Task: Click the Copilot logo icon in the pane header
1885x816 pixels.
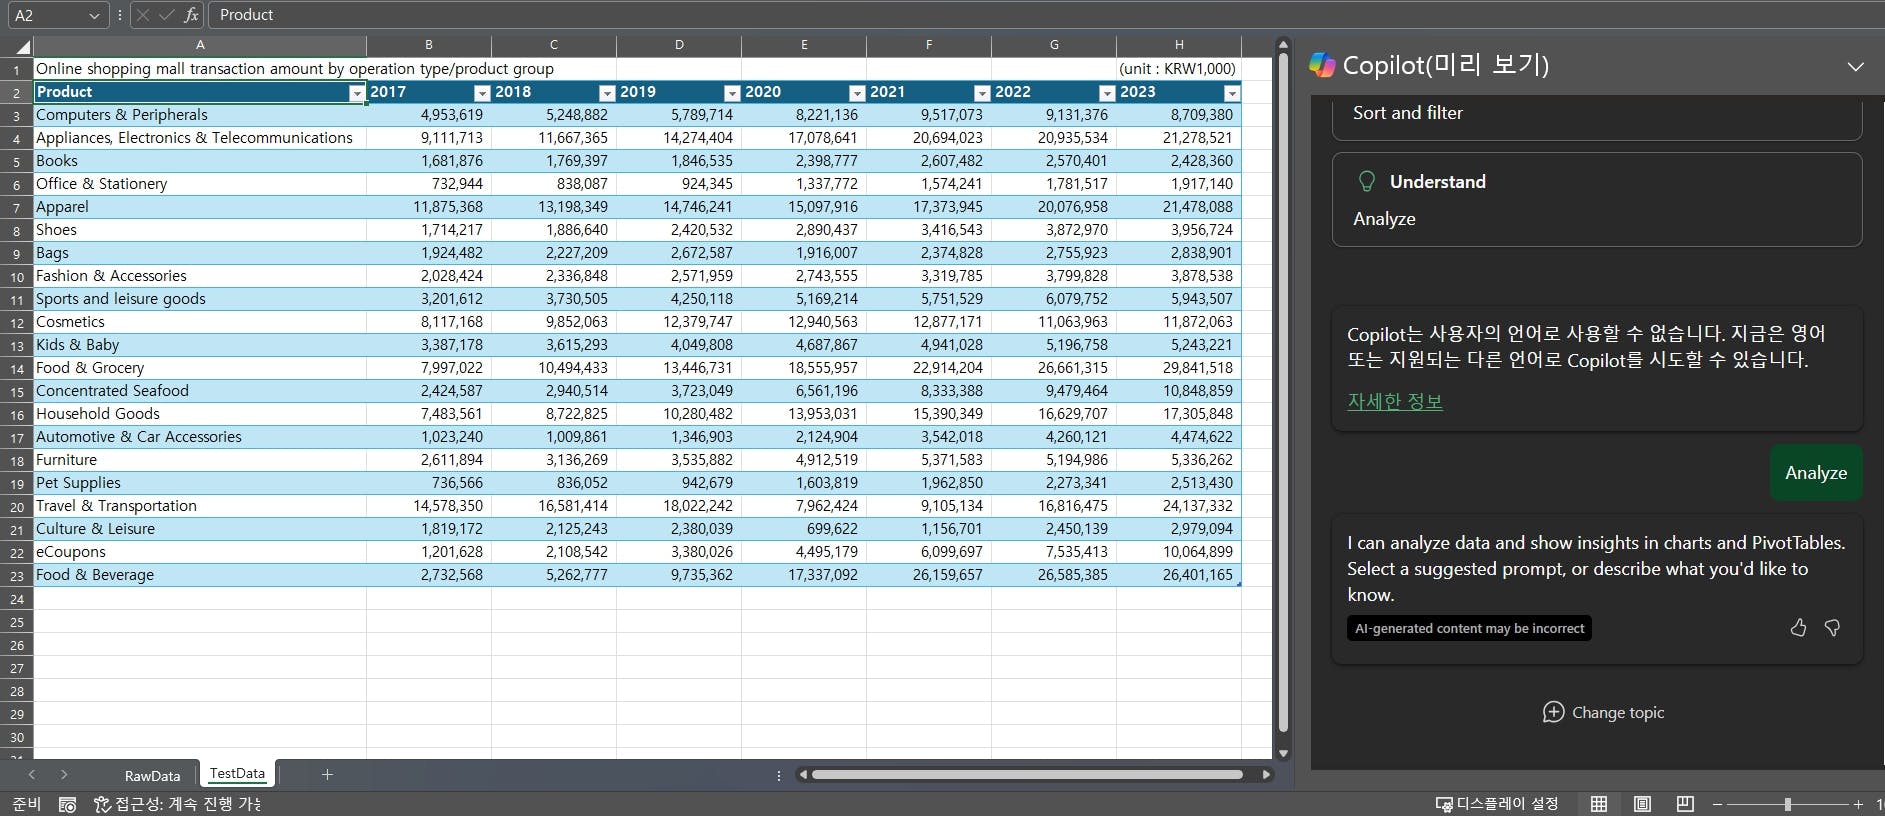Action: pos(1322,65)
